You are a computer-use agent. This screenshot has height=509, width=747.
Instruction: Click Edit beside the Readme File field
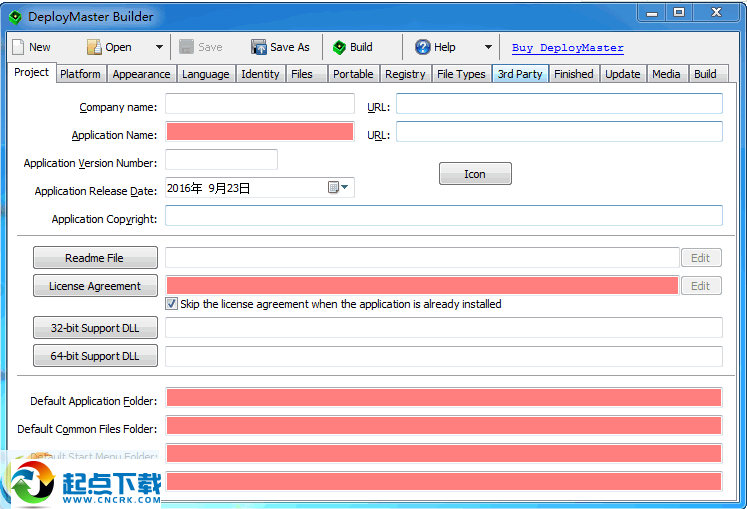click(x=701, y=258)
